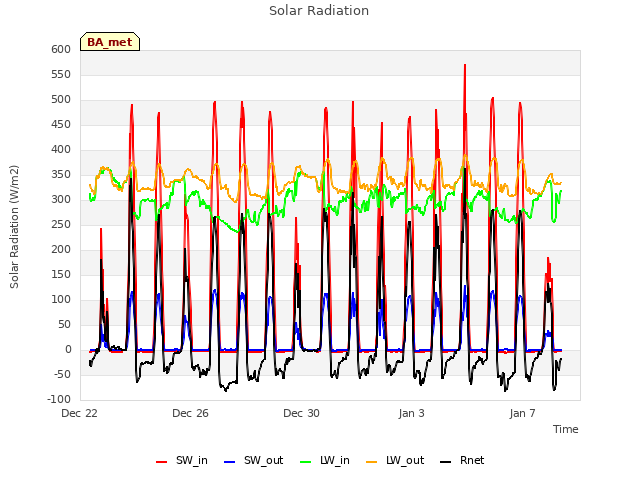This screenshot has width=640, height=480.
Task: Click the 450 y-axis tick label
Action: pyautogui.click(x=61, y=124)
